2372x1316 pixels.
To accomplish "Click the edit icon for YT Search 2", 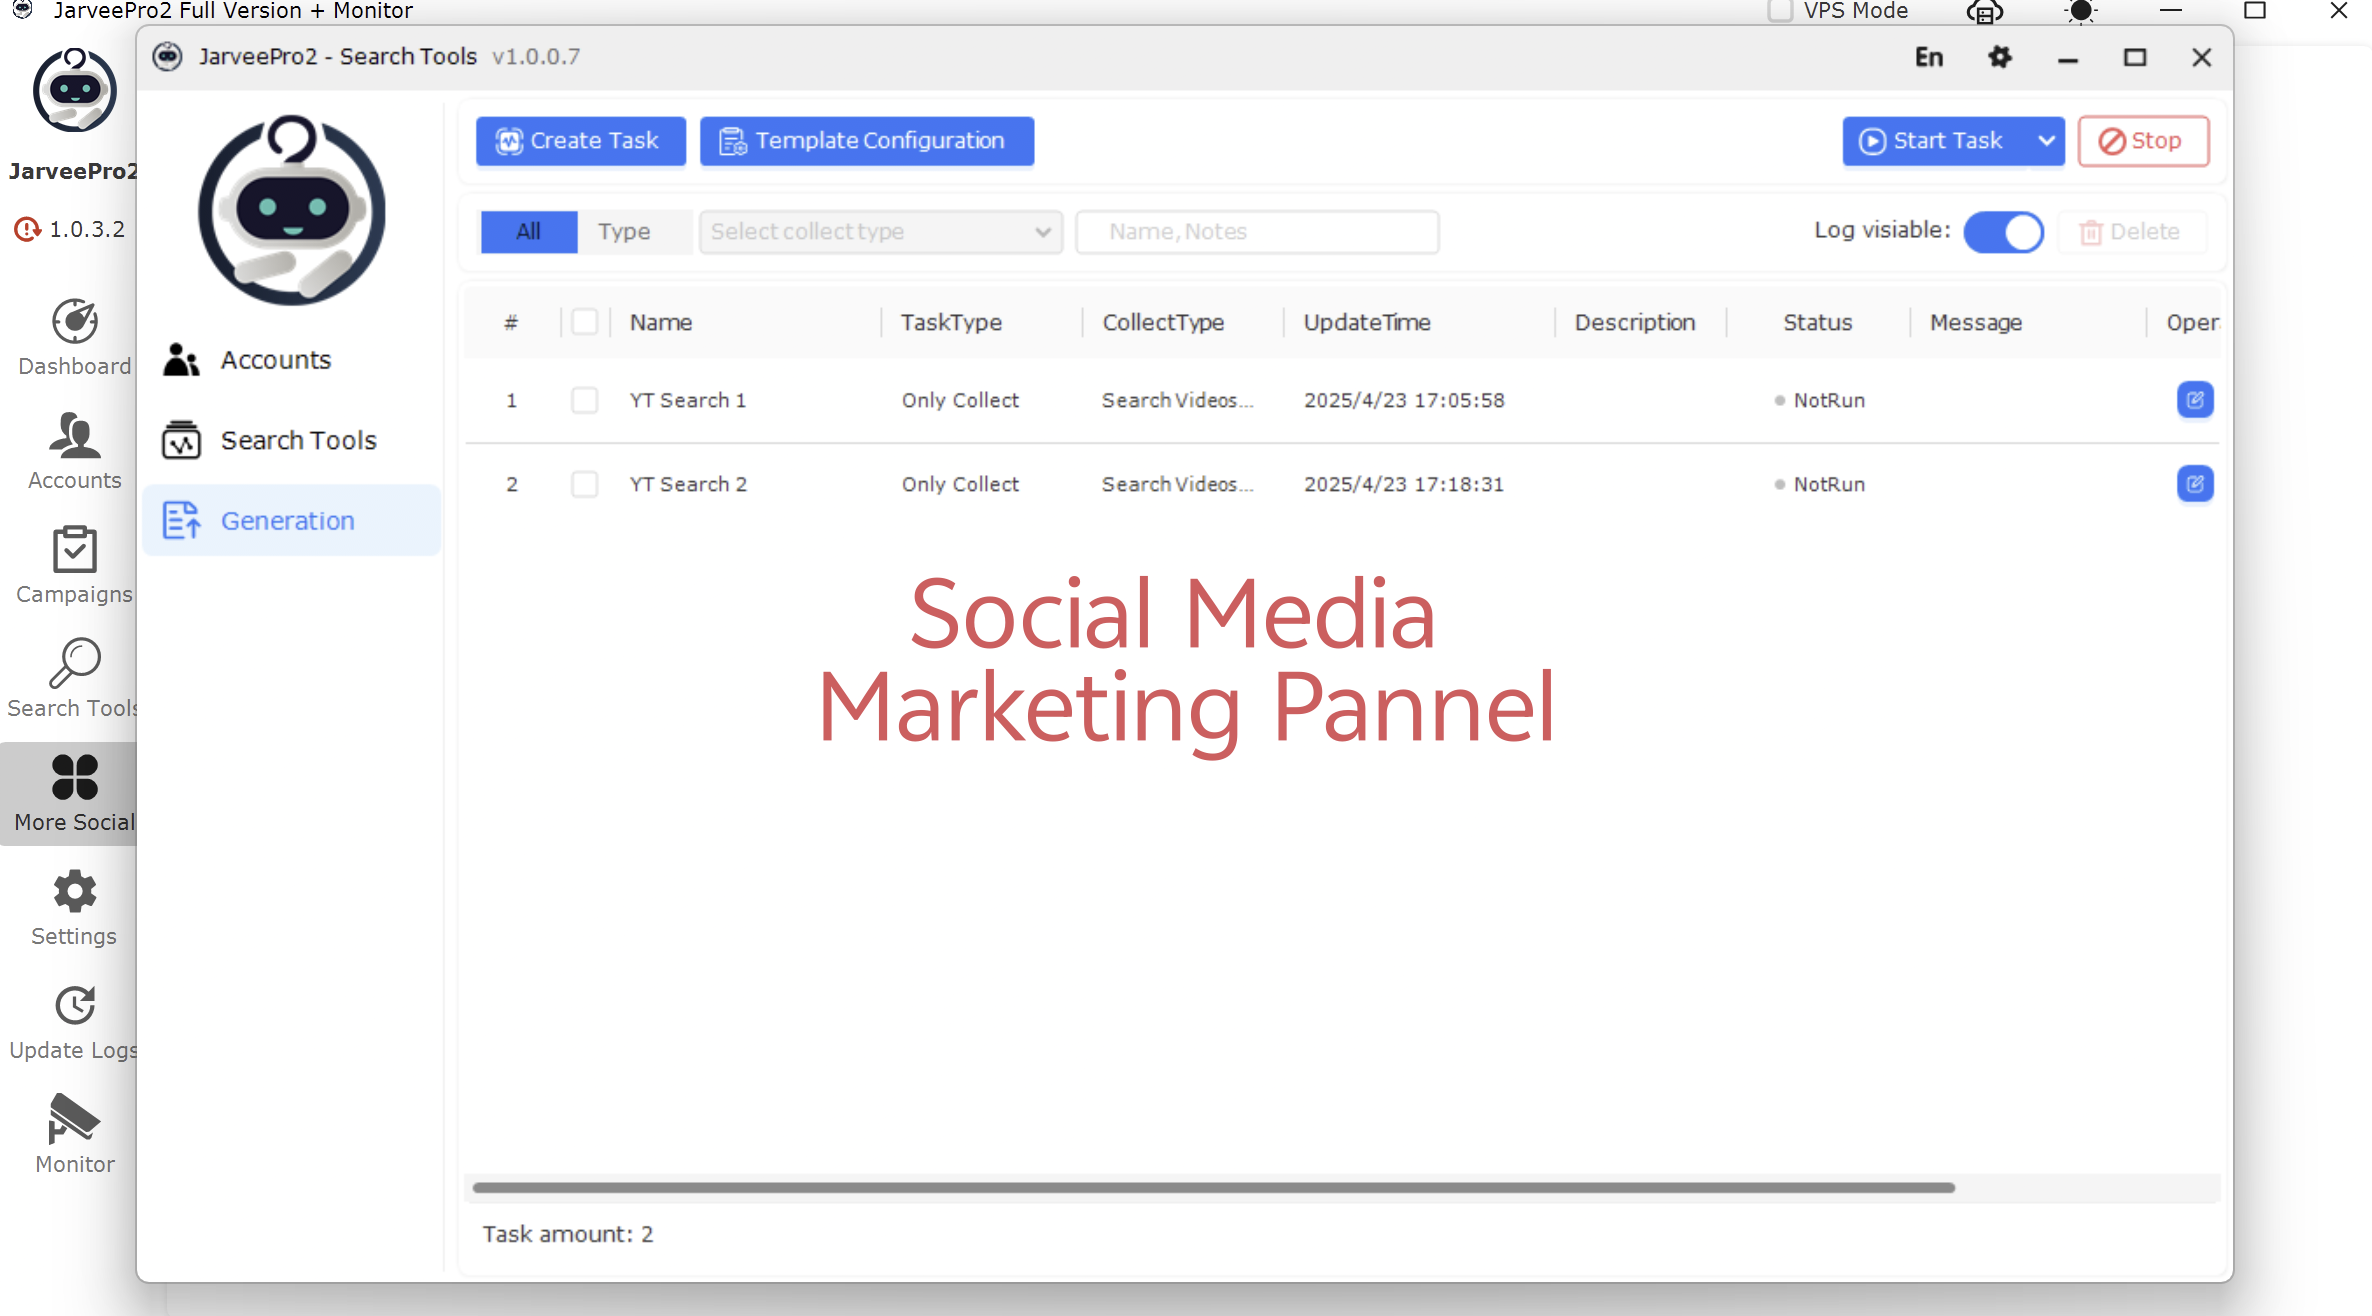I will tap(2194, 484).
